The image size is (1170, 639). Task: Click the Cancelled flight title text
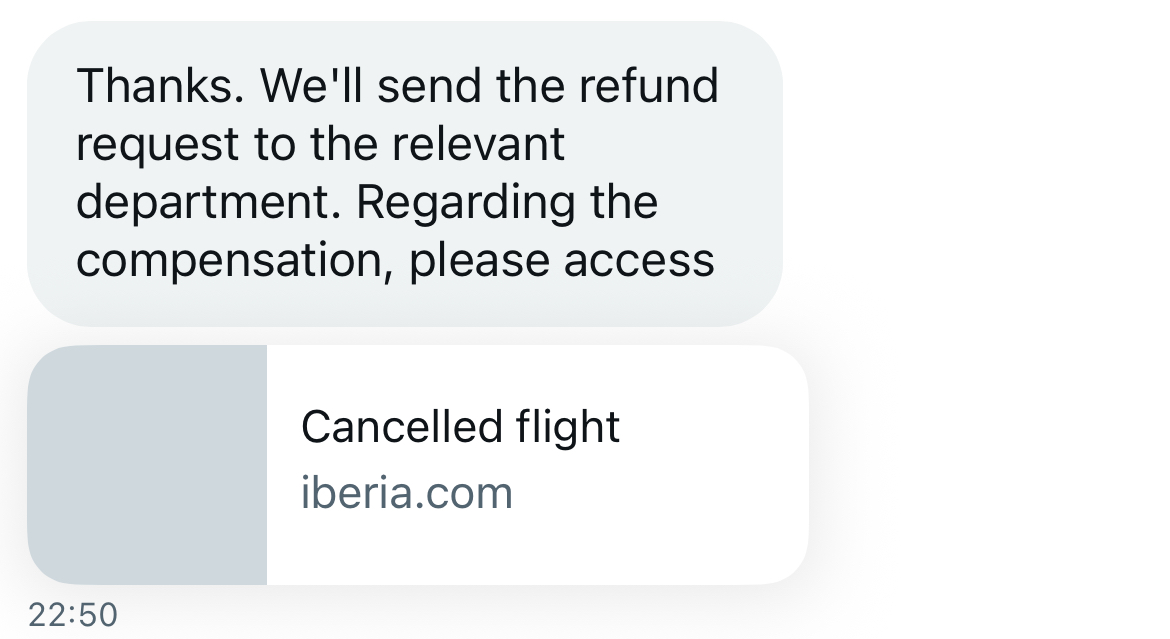(x=460, y=426)
